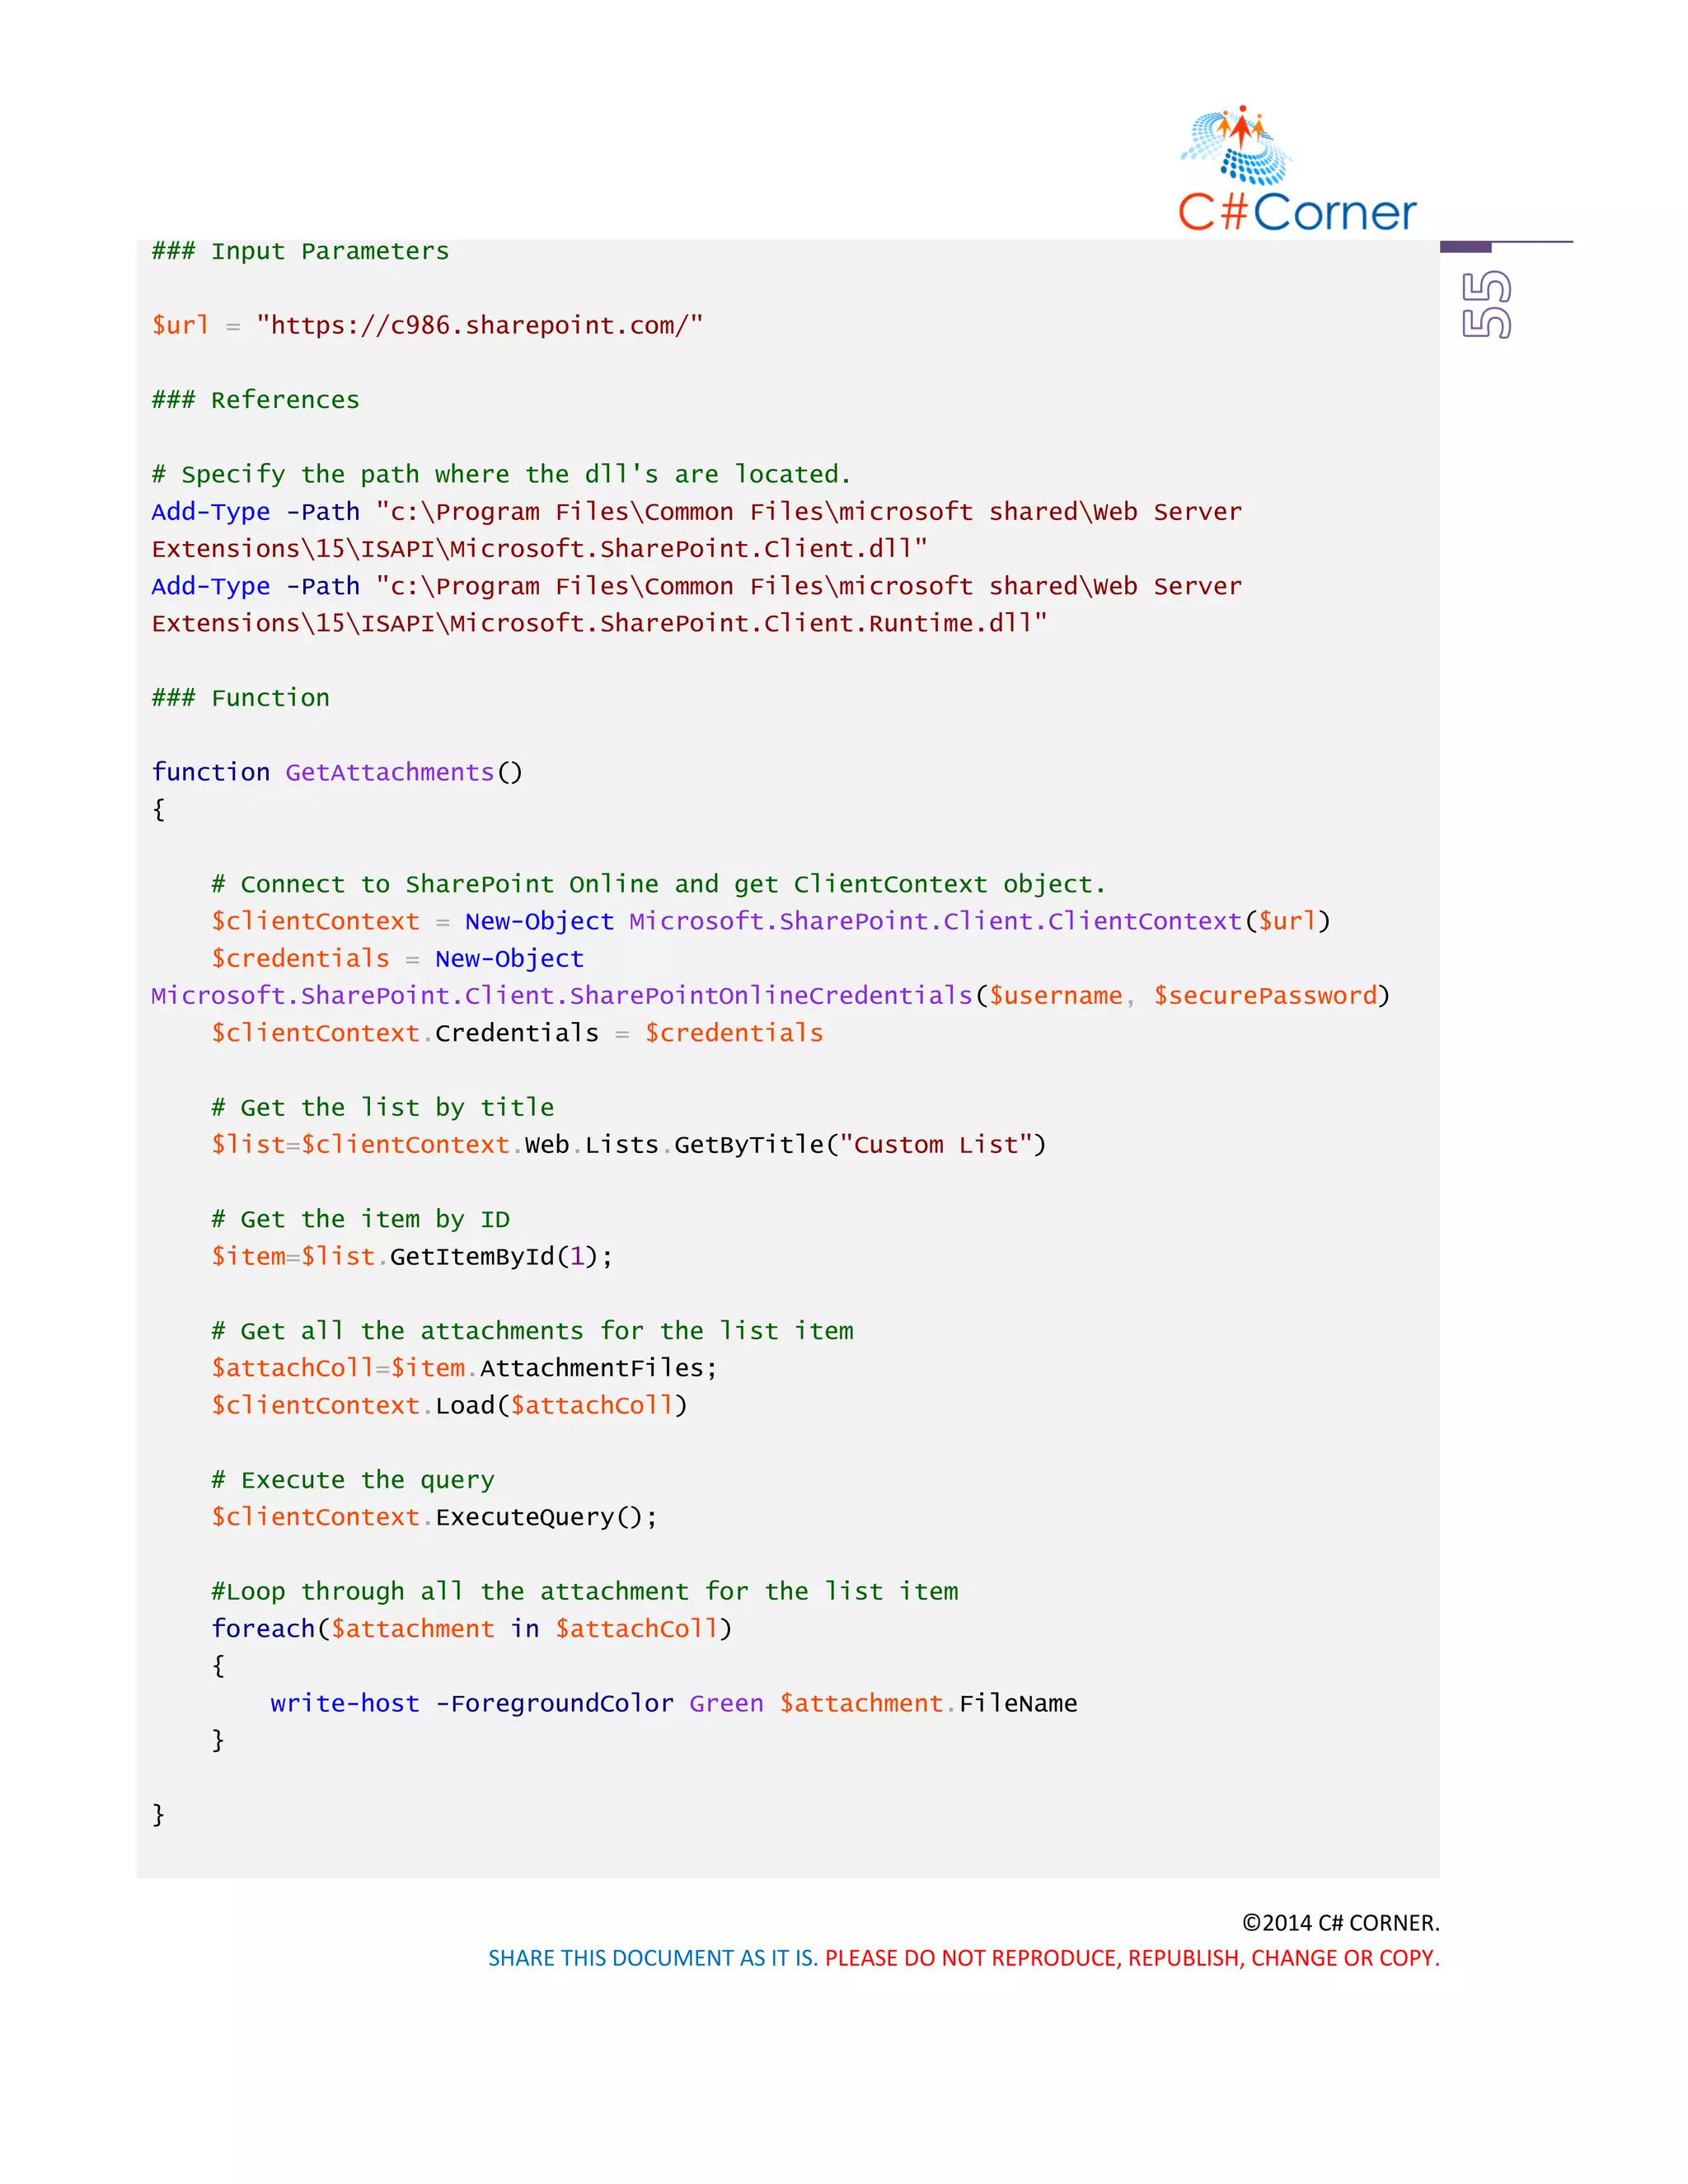Image resolution: width=1688 pixels, height=2184 pixels.
Task: Click the 'SHARE THIS DOCUMENT AS IT IS.' notice
Action: [653, 1958]
